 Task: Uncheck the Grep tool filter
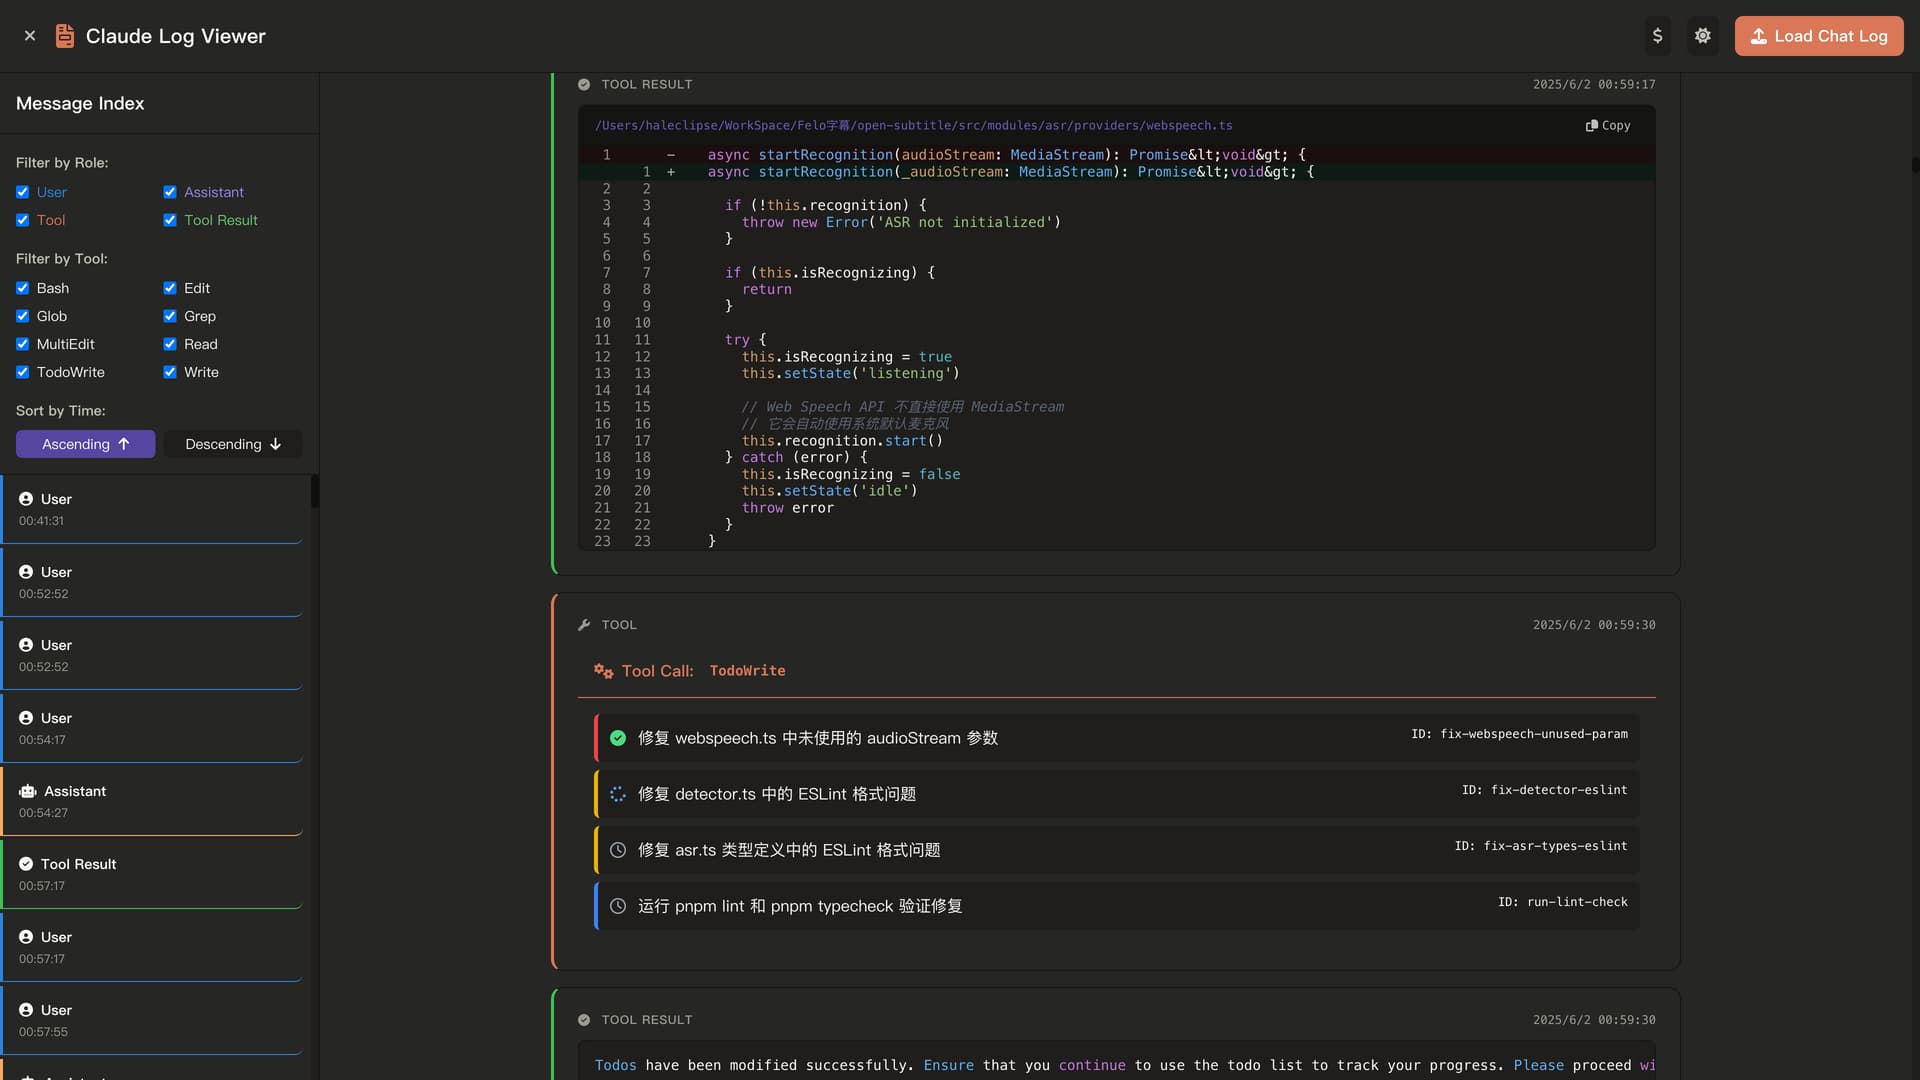coord(170,316)
